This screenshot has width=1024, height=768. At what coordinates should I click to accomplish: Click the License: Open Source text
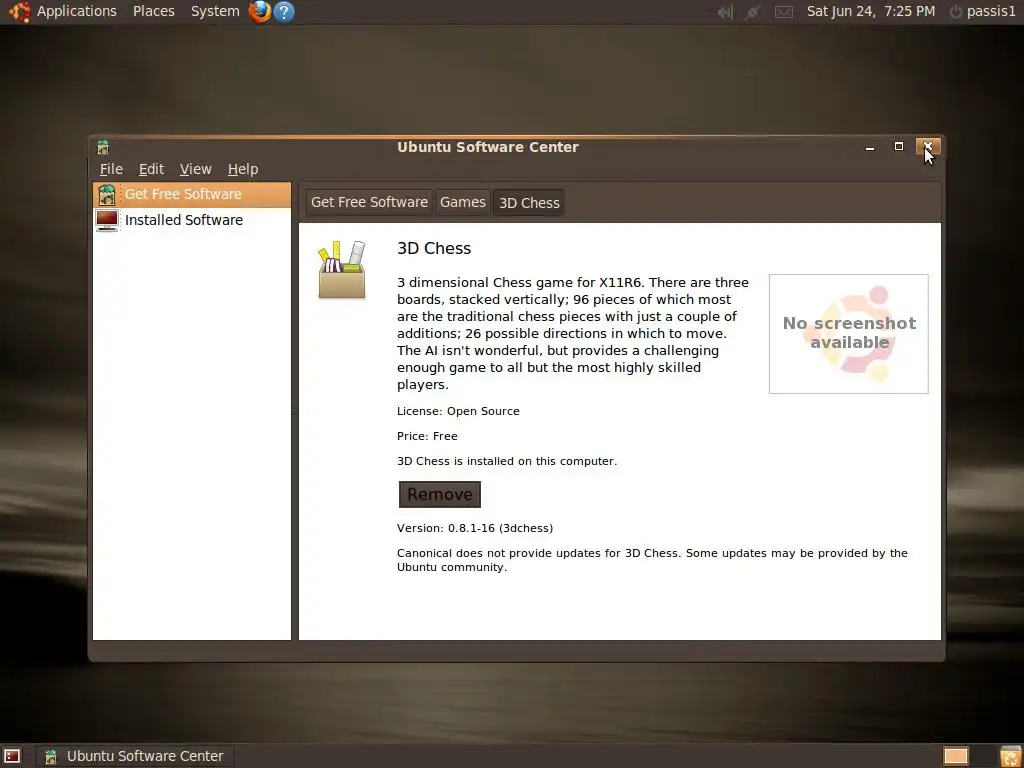coord(458,411)
